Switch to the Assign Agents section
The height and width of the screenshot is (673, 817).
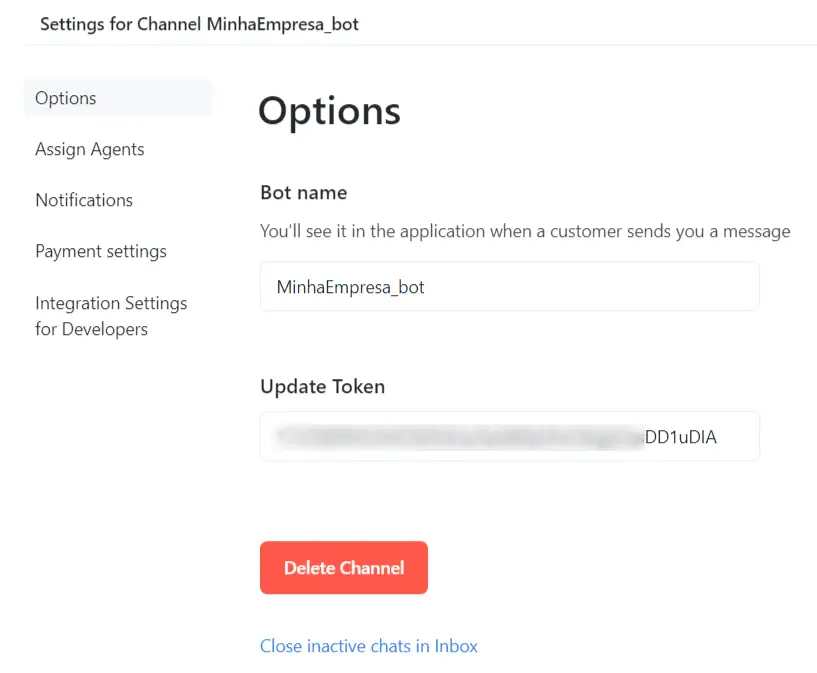coord(90,149)
